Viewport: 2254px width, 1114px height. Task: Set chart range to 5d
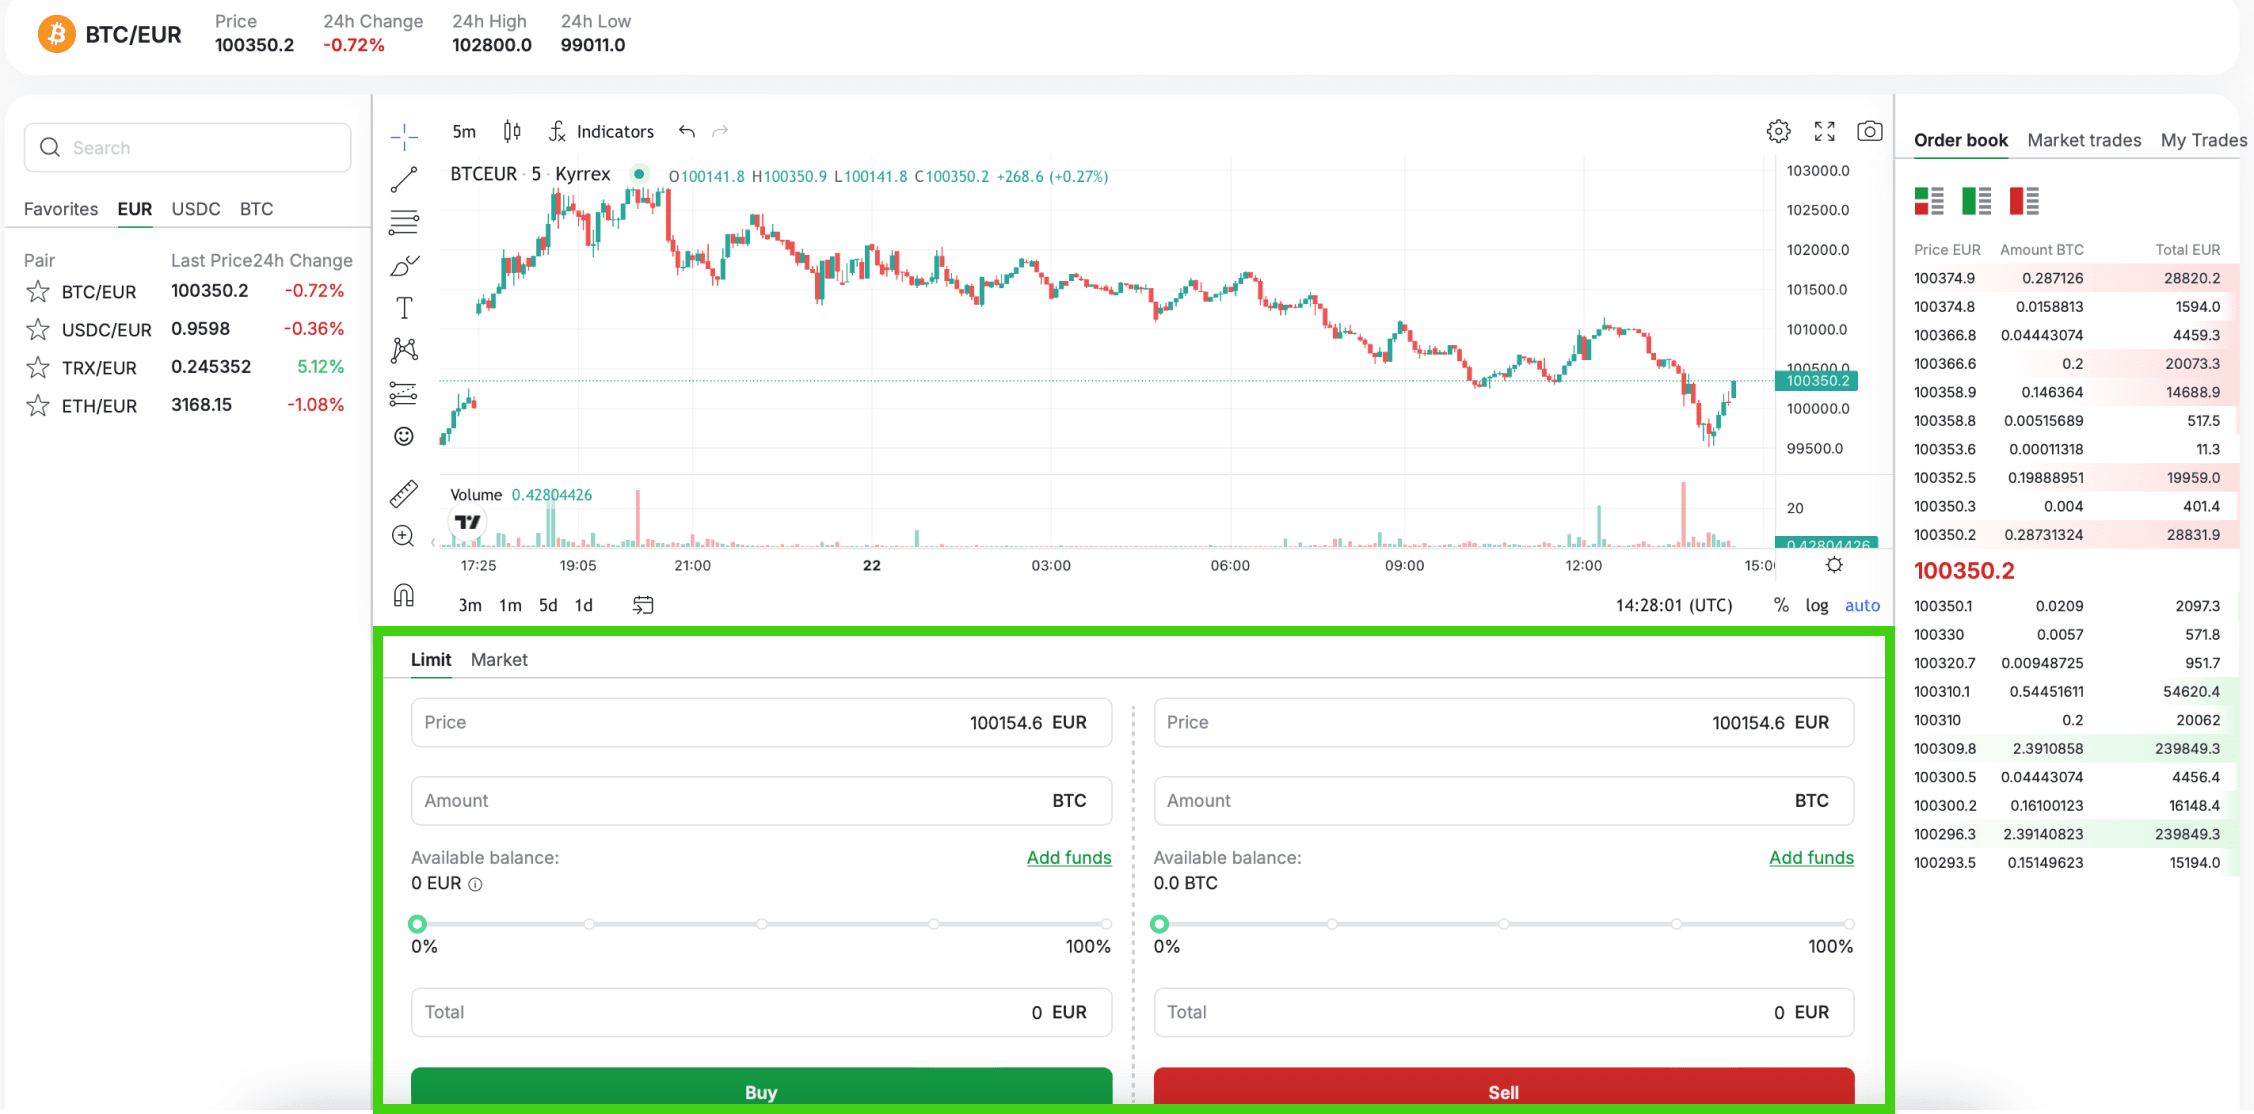click(548, 605)
